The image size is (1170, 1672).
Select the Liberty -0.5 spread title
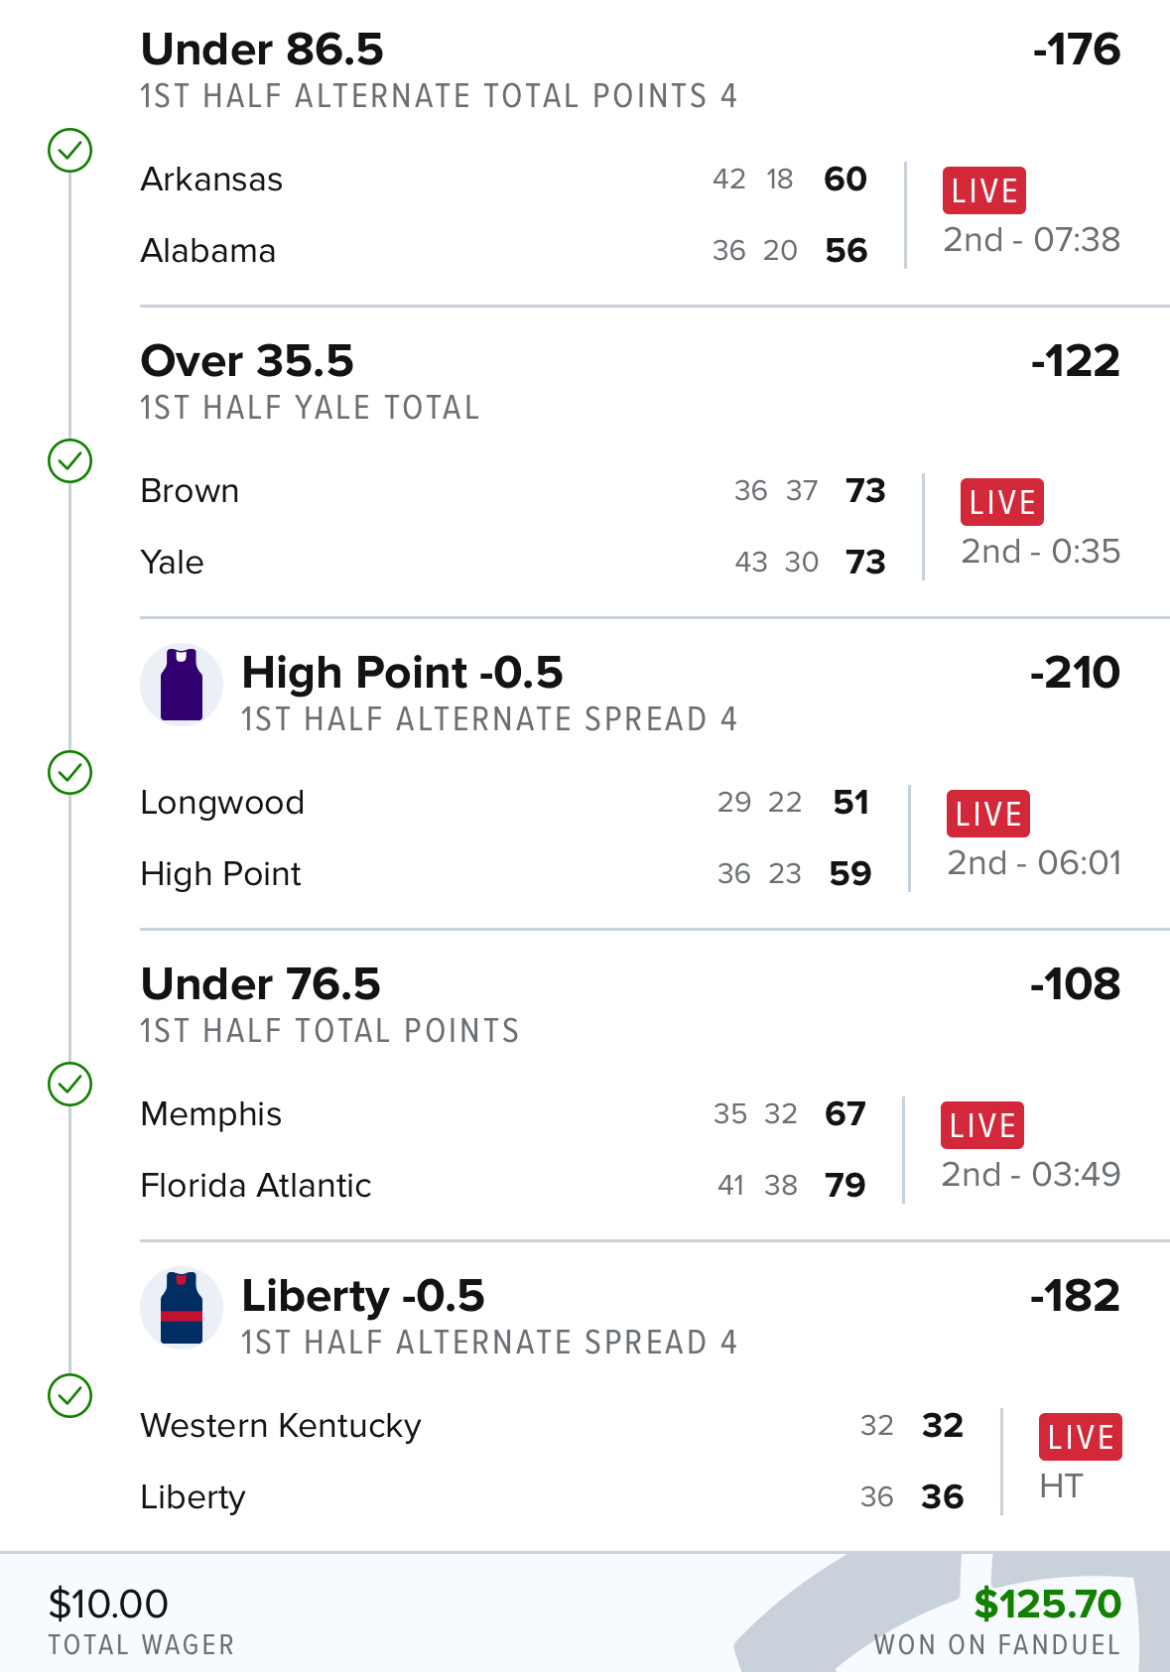[x=363, y=1296]
